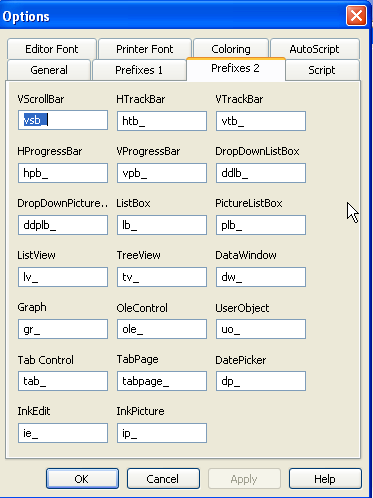Switch to the Editor Font tab
This screenshot has width=373, height=498.
point(52,49)
